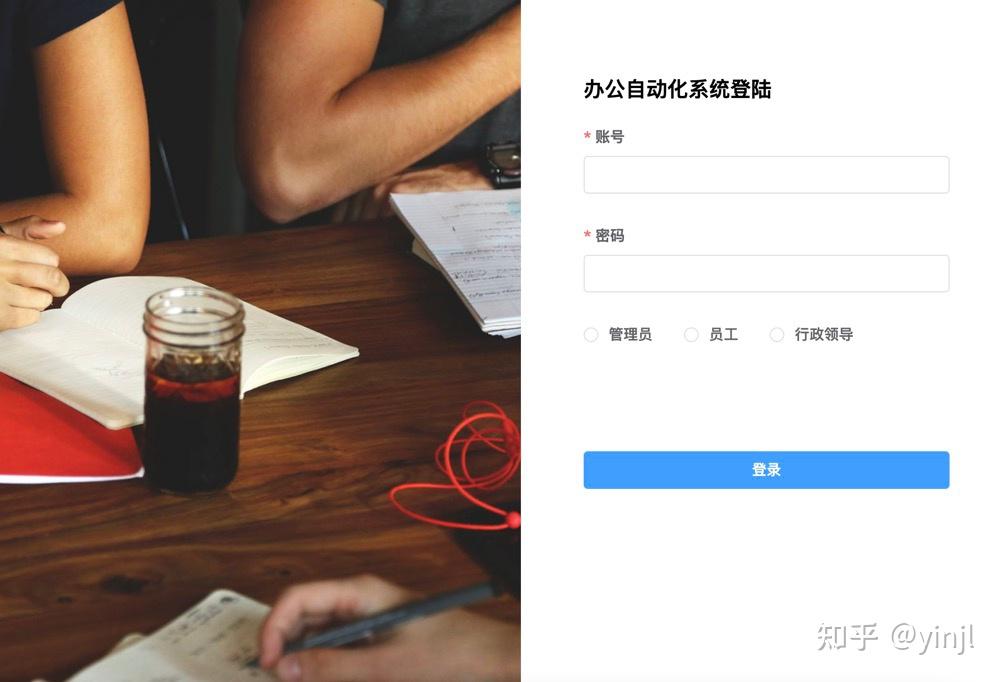Click the 员工 option label text

click(723, 334)
